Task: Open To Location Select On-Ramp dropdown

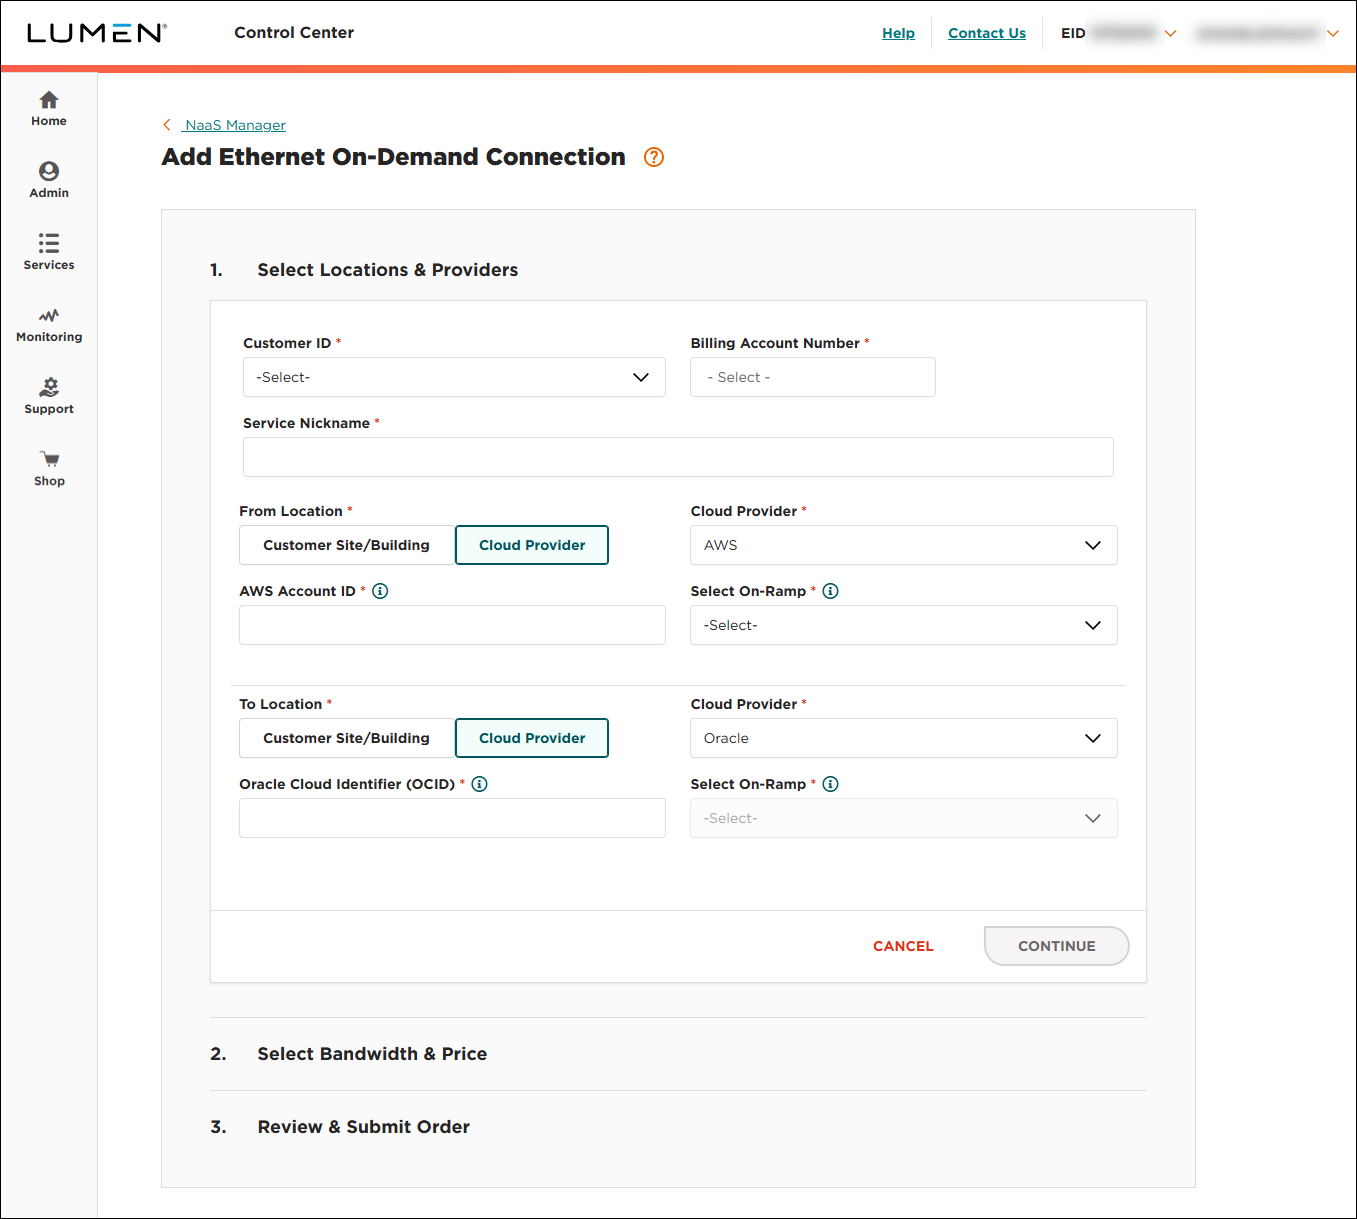Action: (x=904, y=818)
